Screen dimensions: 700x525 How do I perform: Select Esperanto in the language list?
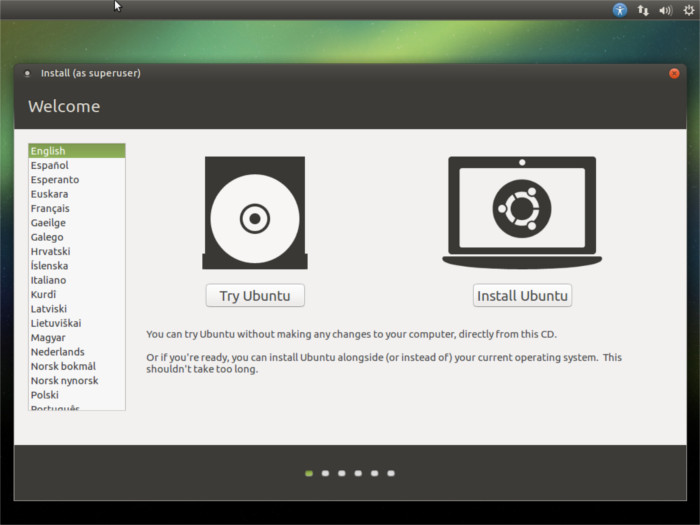tap(77, 179)
